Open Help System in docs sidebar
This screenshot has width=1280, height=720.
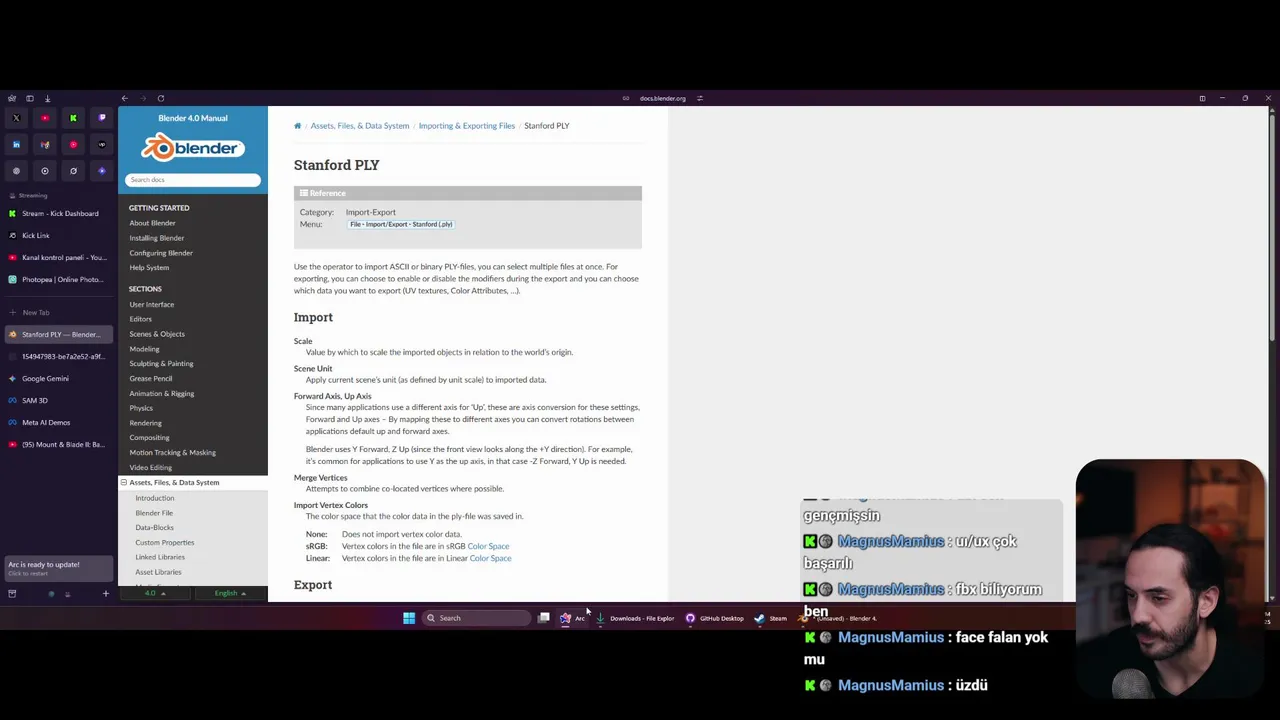point(149,268)
